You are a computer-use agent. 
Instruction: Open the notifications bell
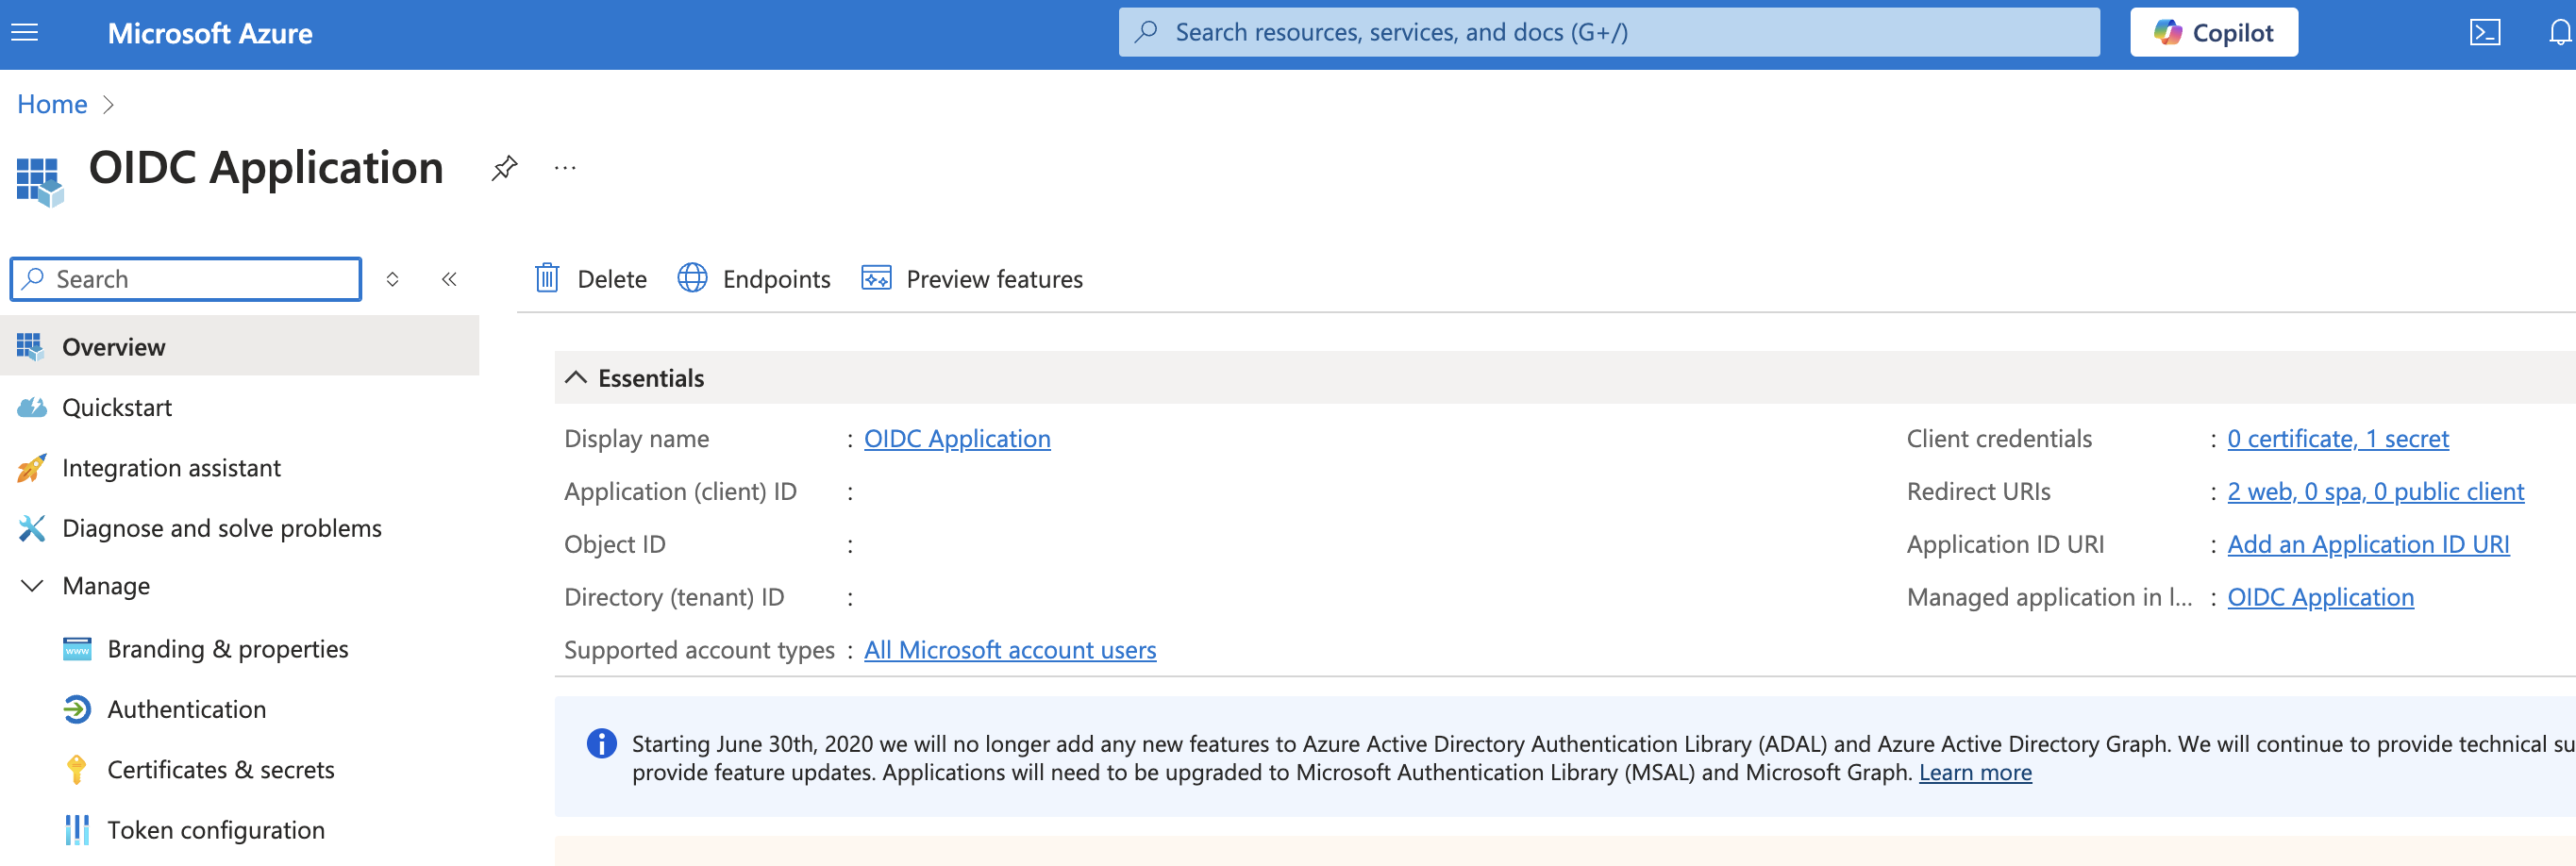tap(2559, 33)
